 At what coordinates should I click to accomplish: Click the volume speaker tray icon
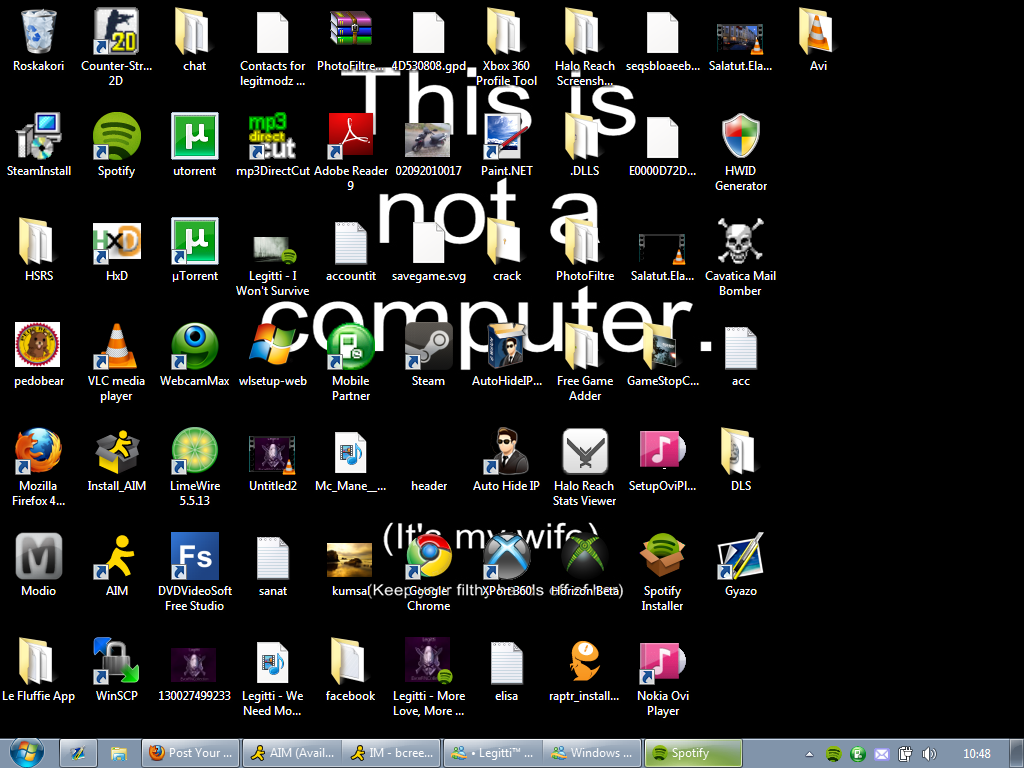pos(928,753)
